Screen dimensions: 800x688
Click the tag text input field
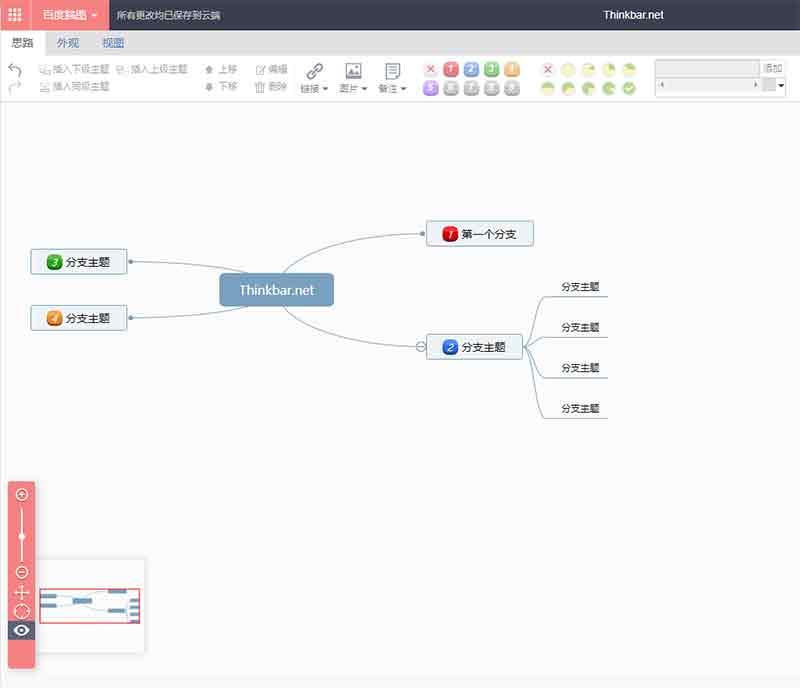[x=707, y=68]
